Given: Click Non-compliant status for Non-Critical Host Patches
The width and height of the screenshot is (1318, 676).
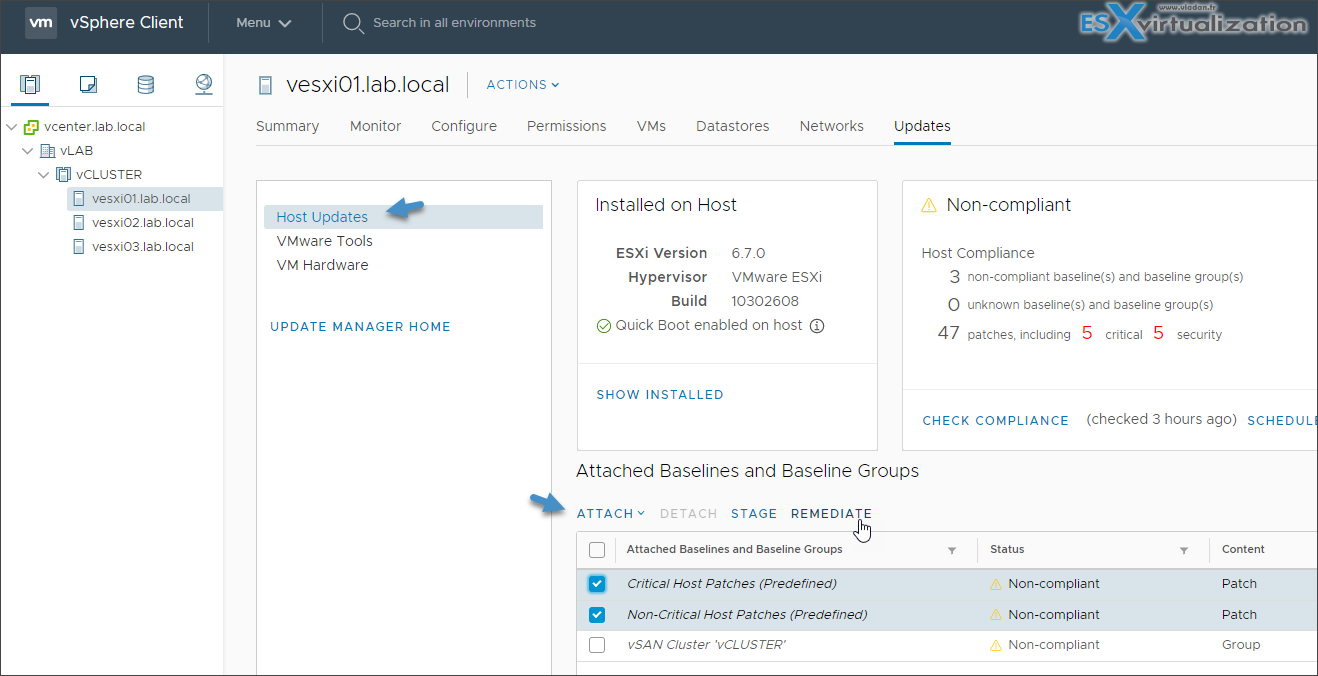Looking at the screenshot, I should click(1054, 615).
